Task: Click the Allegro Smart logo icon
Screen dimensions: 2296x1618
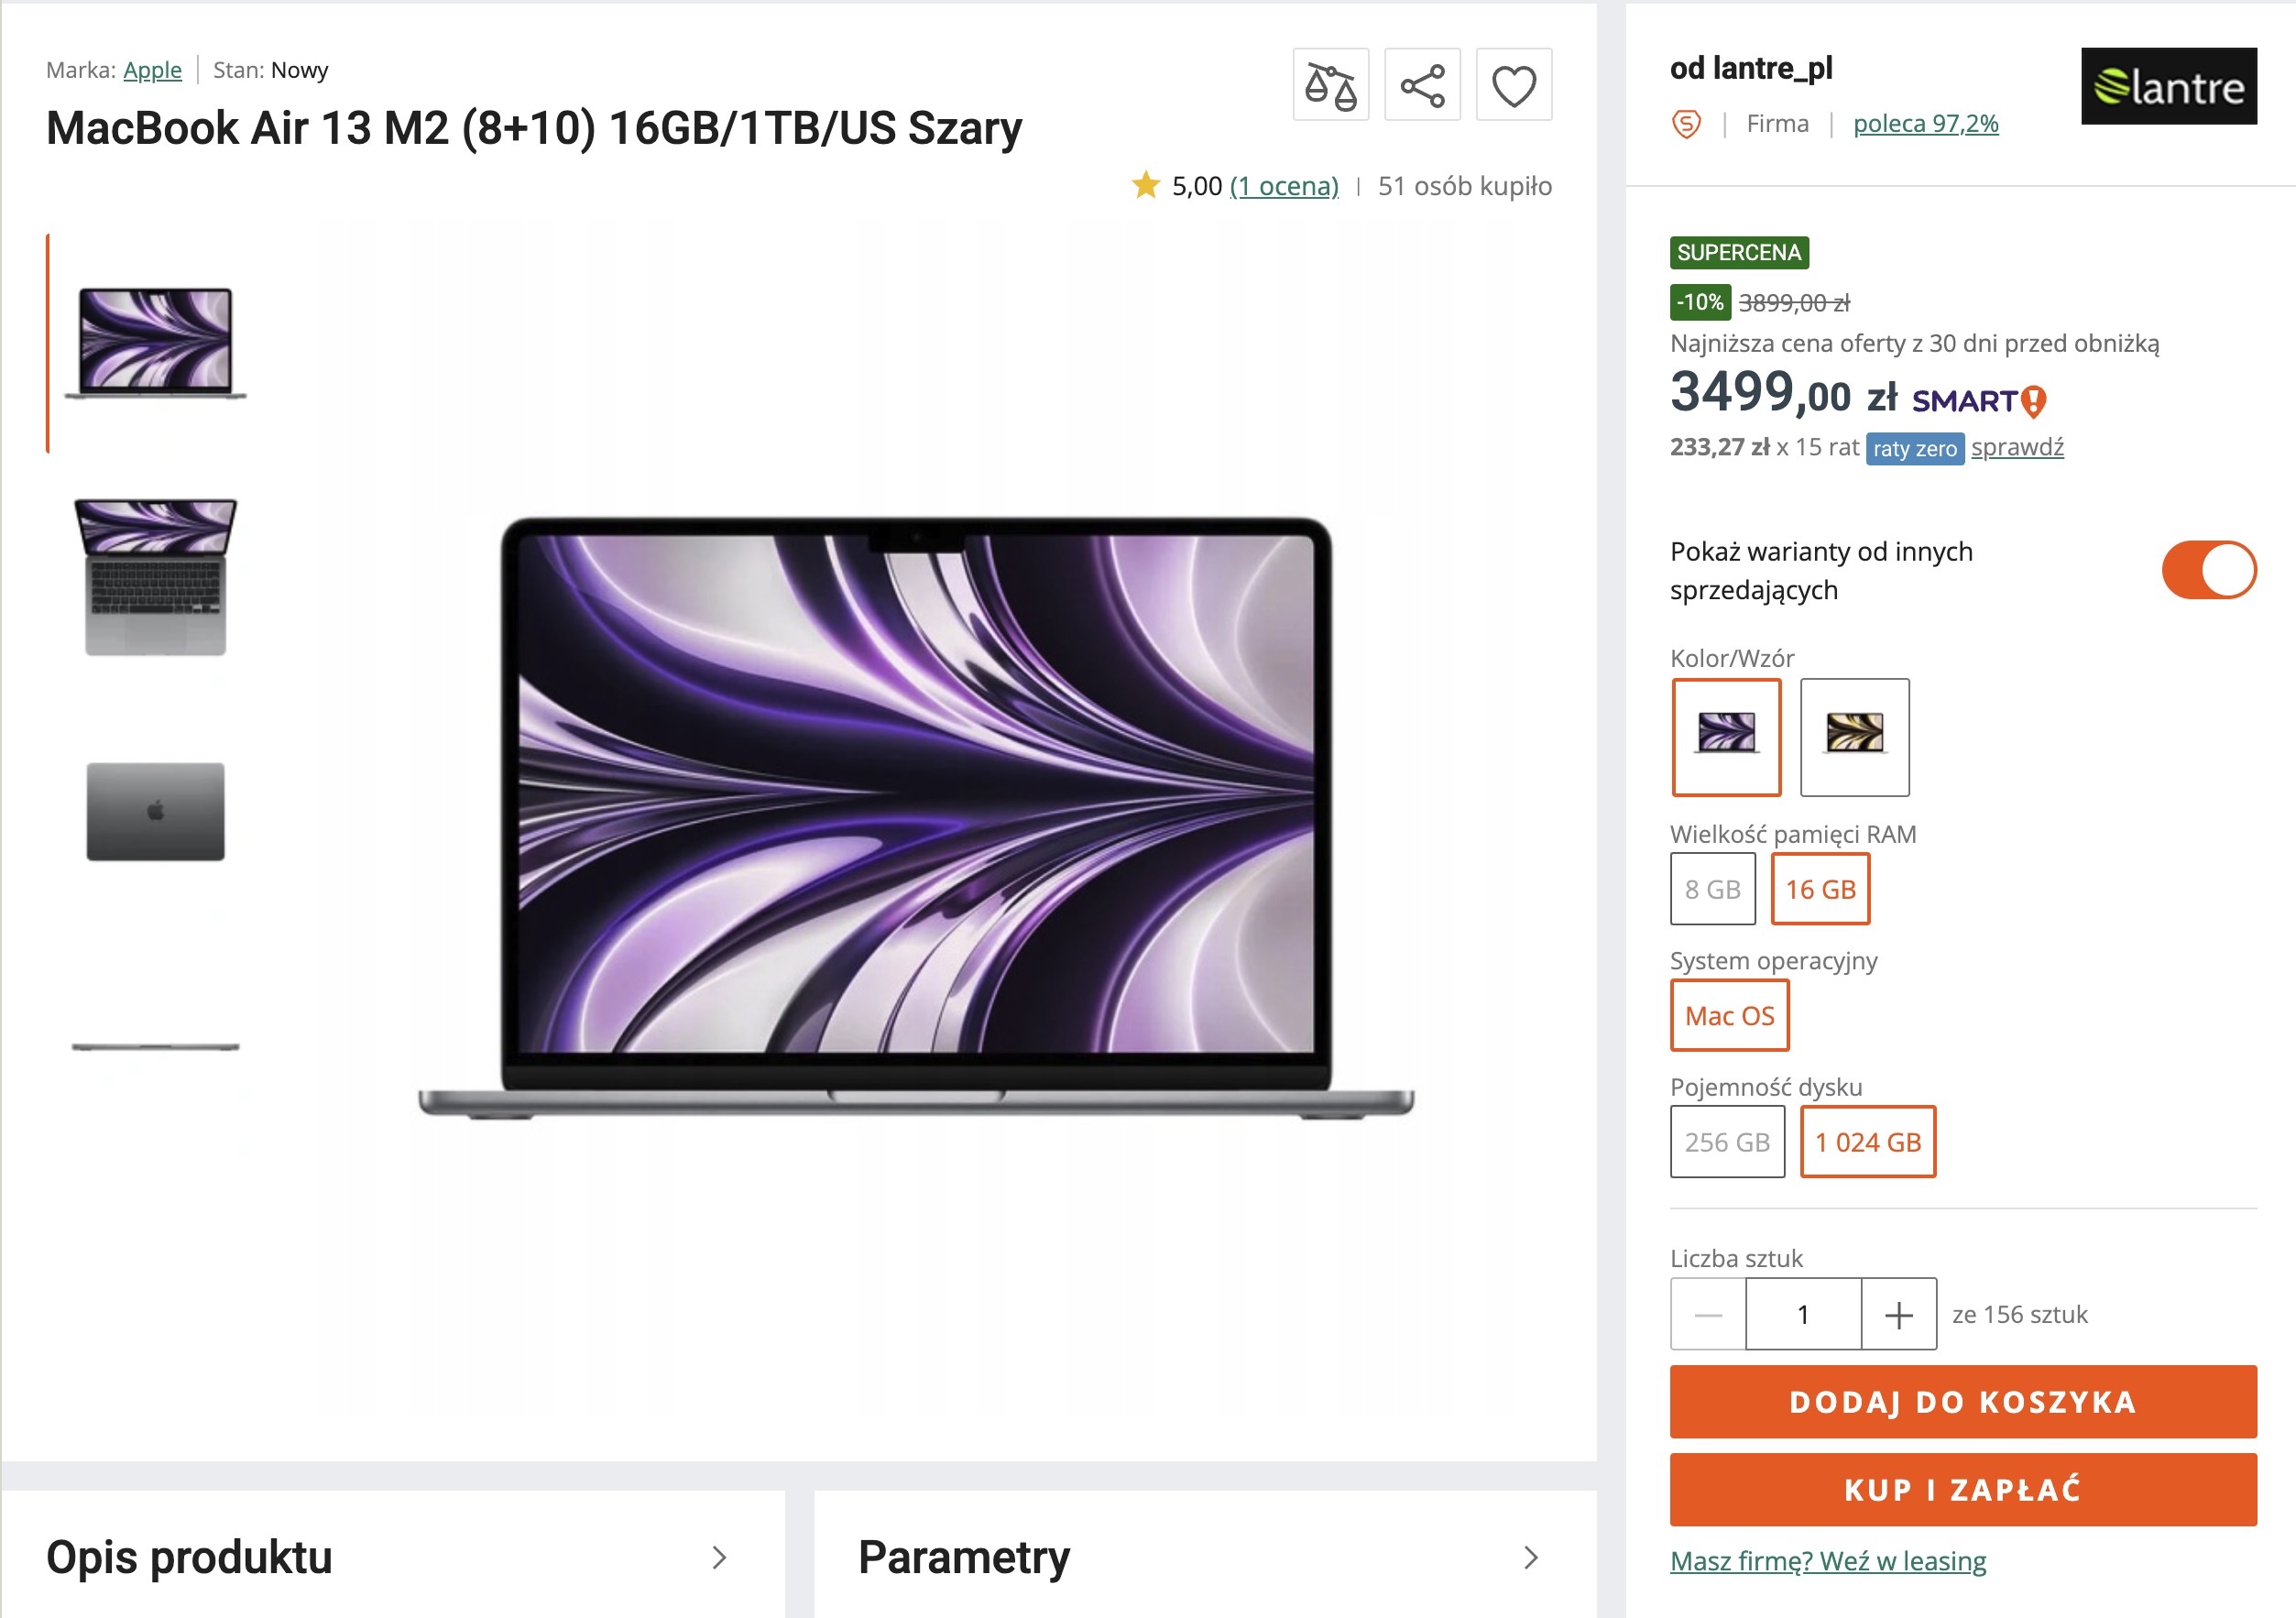Action: (1979, 401)
